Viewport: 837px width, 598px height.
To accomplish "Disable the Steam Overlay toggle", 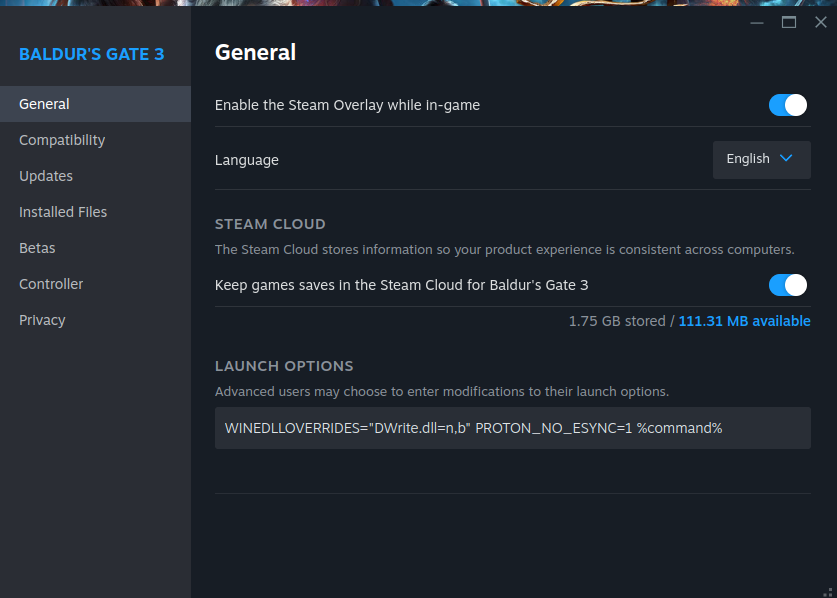I will click(787, 105).
